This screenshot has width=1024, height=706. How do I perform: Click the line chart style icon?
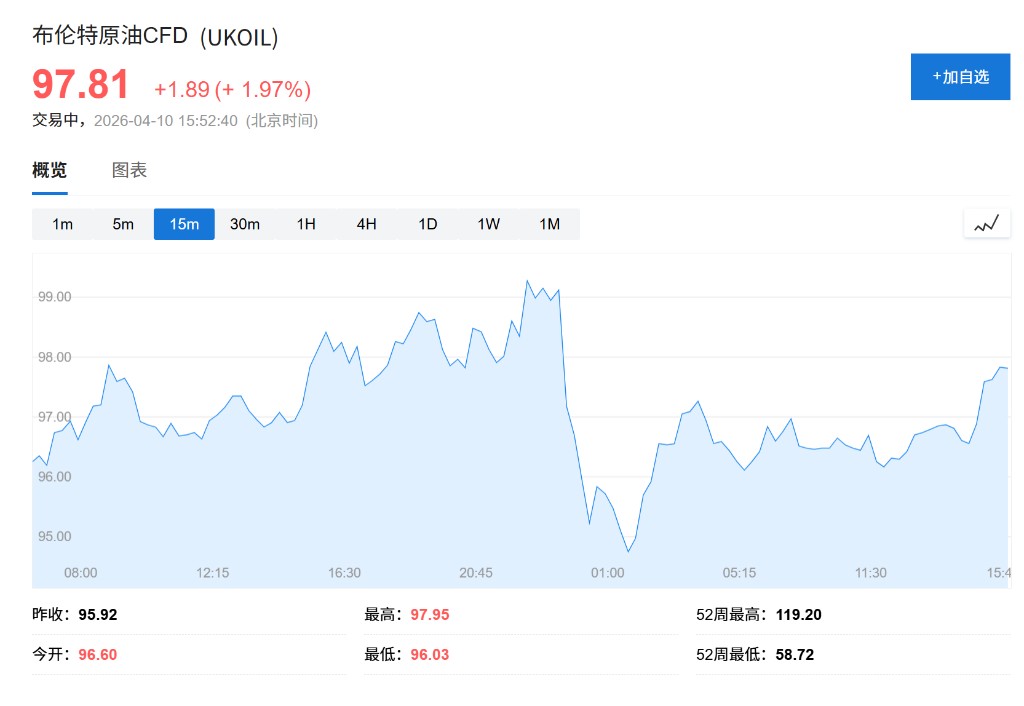point(986,224)
